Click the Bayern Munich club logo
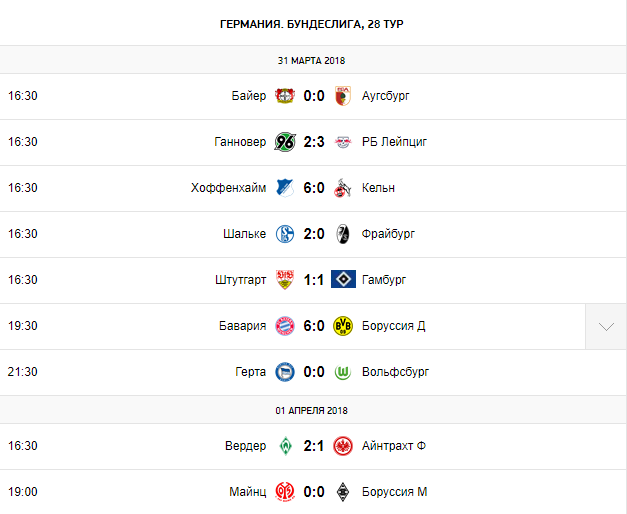 click(x=285, y=326)
